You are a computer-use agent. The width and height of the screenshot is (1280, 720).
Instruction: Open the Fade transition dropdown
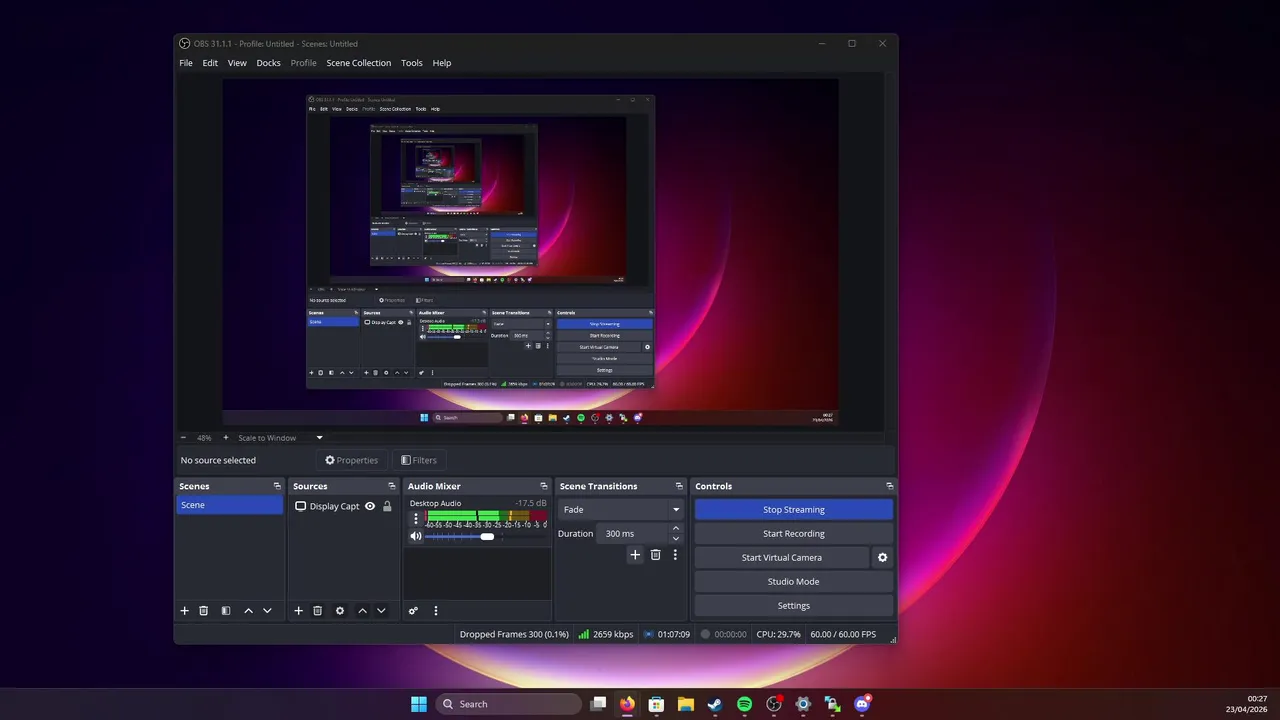pyautogui.click(x=620, y=510)
